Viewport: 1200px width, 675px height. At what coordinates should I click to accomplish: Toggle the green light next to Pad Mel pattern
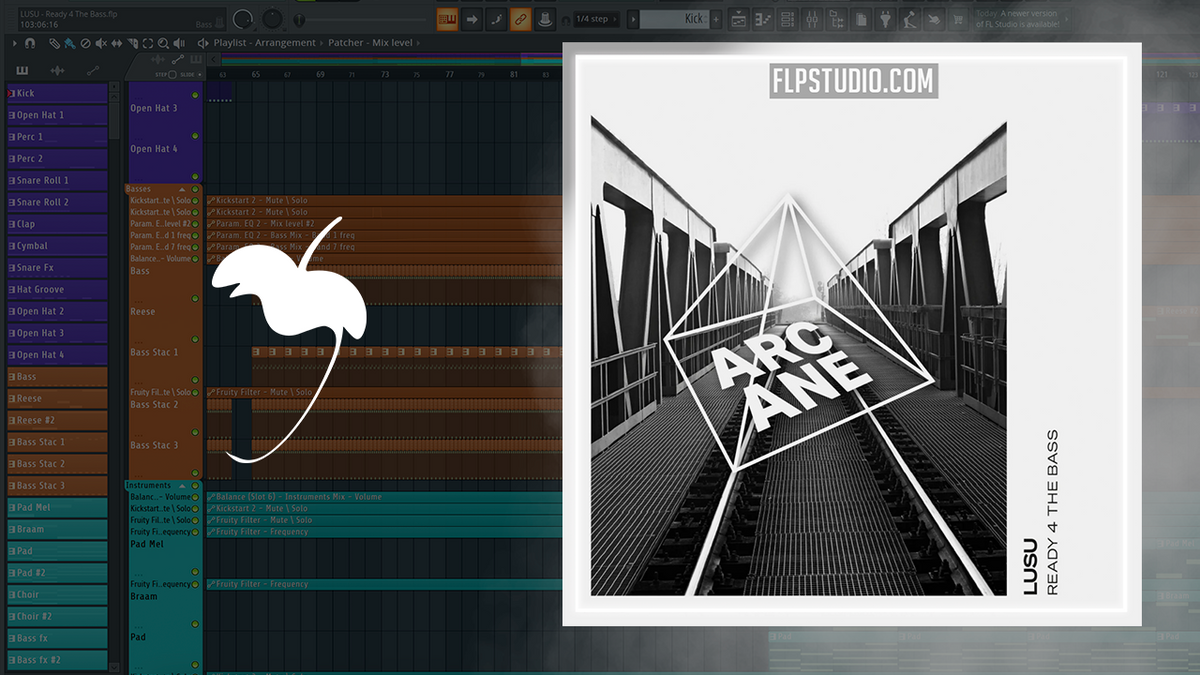[x=195, y=532]
